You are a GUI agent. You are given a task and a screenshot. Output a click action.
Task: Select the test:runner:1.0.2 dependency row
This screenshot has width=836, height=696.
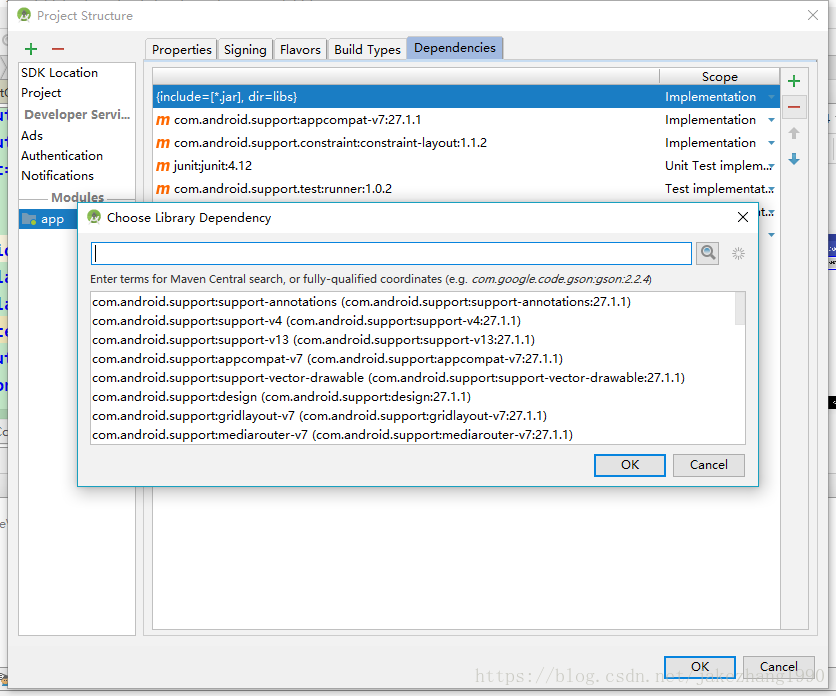pos(466,188)
